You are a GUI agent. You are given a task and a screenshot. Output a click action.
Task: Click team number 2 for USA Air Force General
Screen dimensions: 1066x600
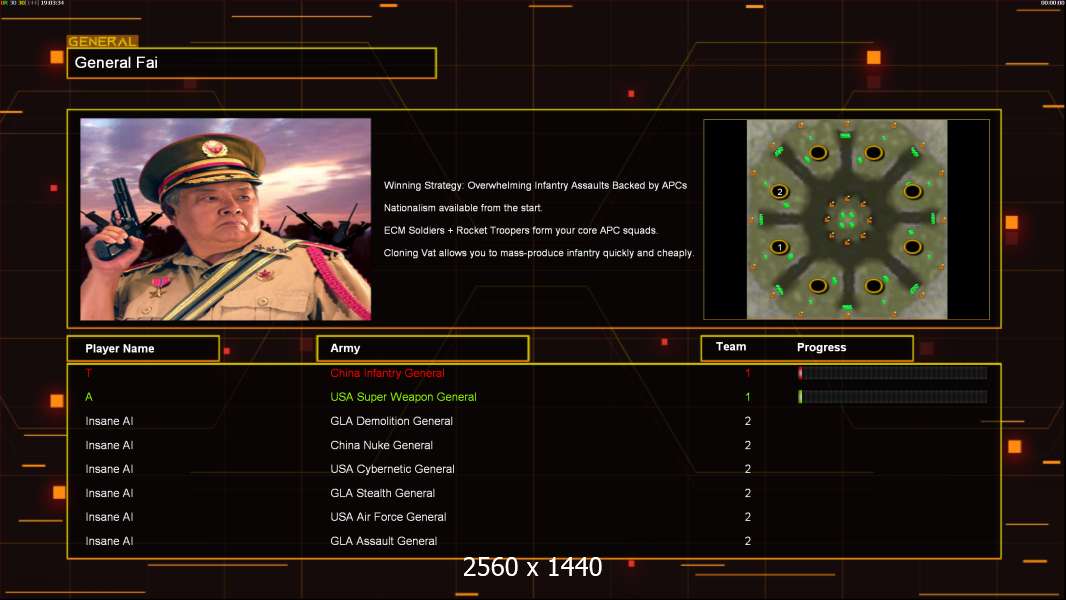point(748,517)
